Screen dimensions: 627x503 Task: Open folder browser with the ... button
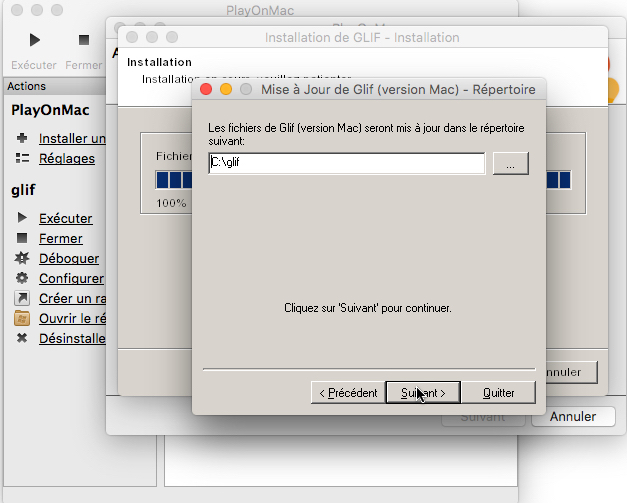click(x=510, y=164)
